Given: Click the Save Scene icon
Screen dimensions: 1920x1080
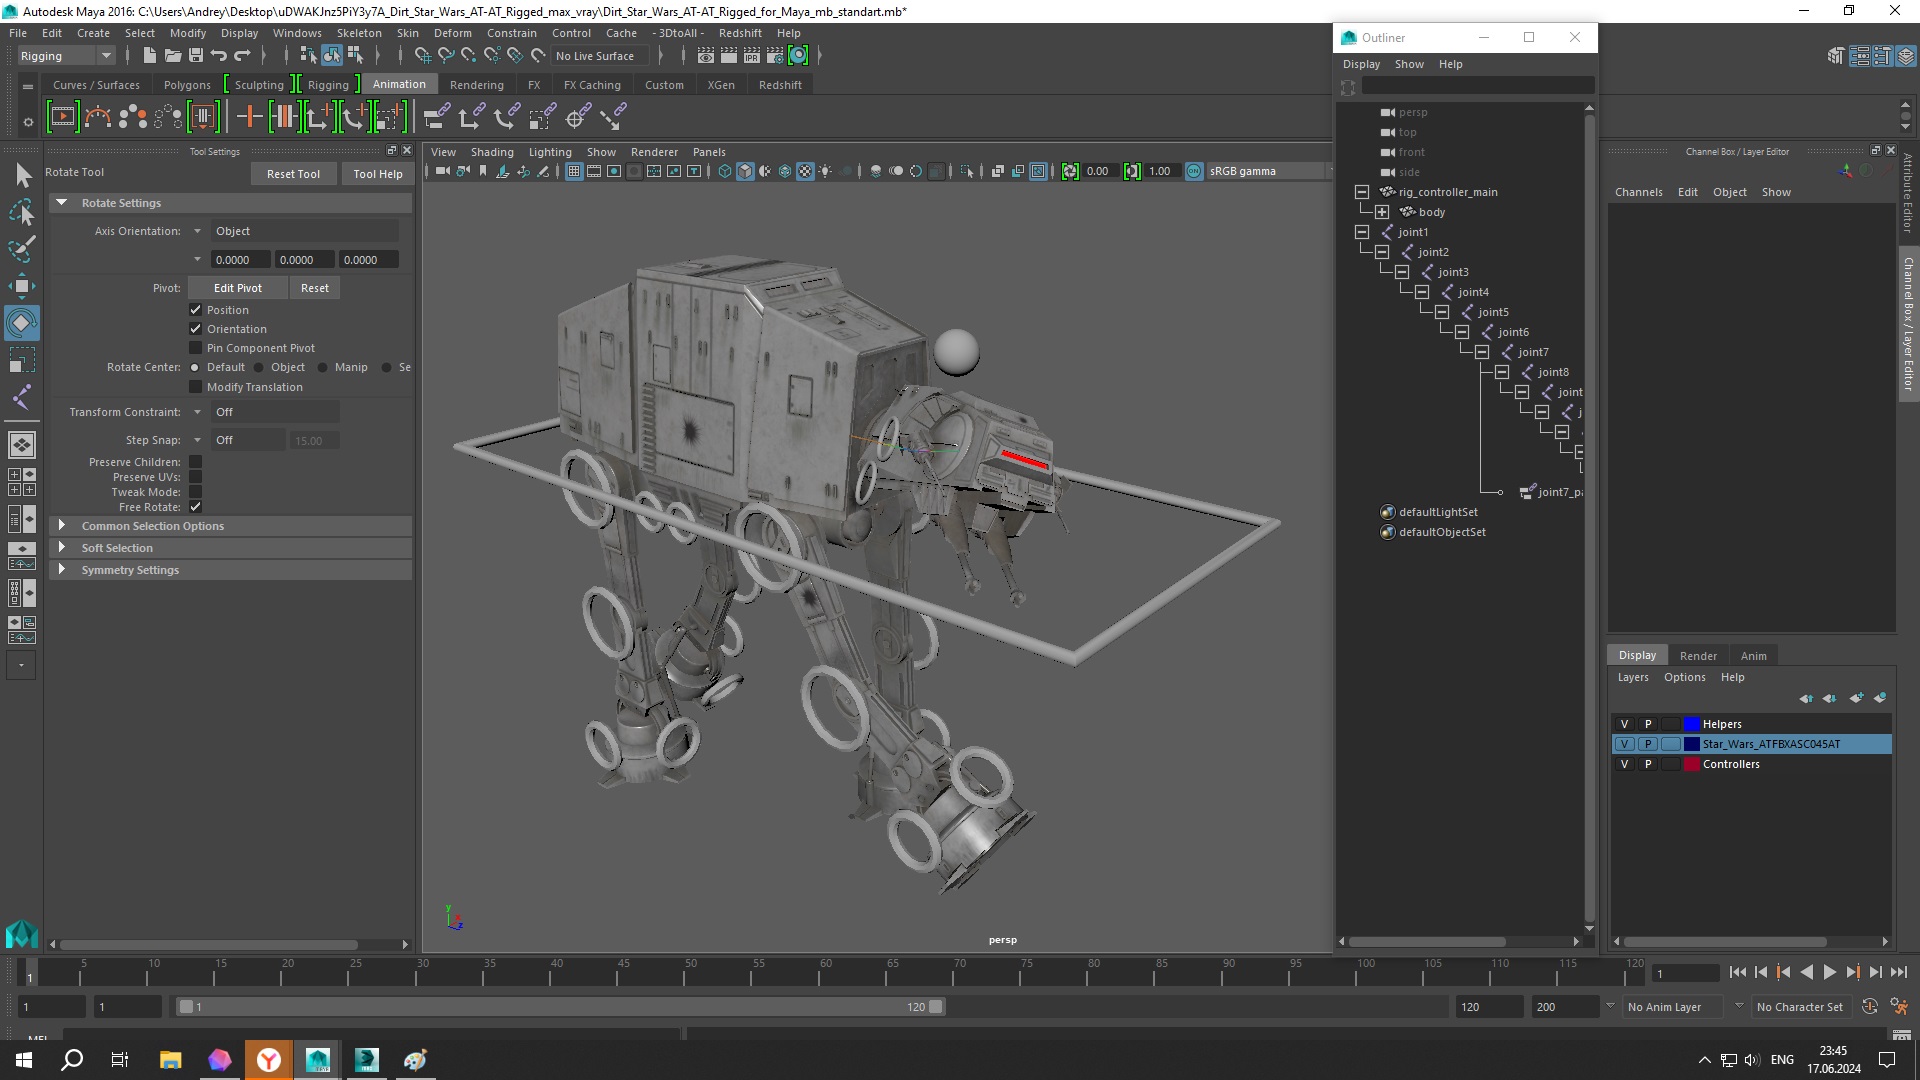Looking at the screenshot, I should coord(195,56).
